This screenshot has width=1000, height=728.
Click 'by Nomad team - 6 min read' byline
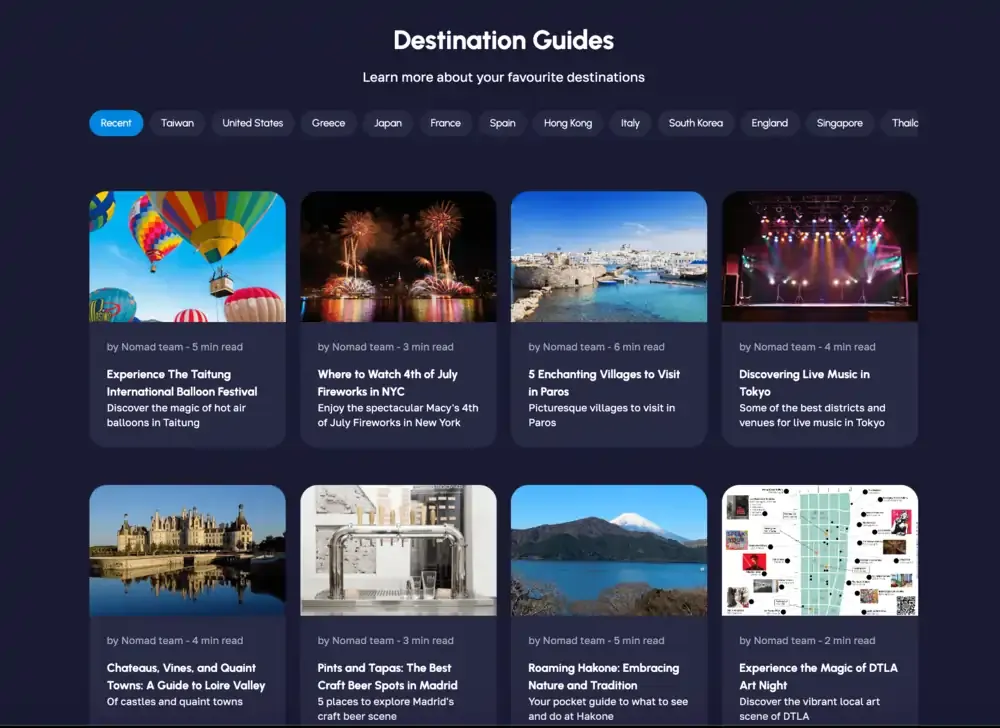coord(596,347)
